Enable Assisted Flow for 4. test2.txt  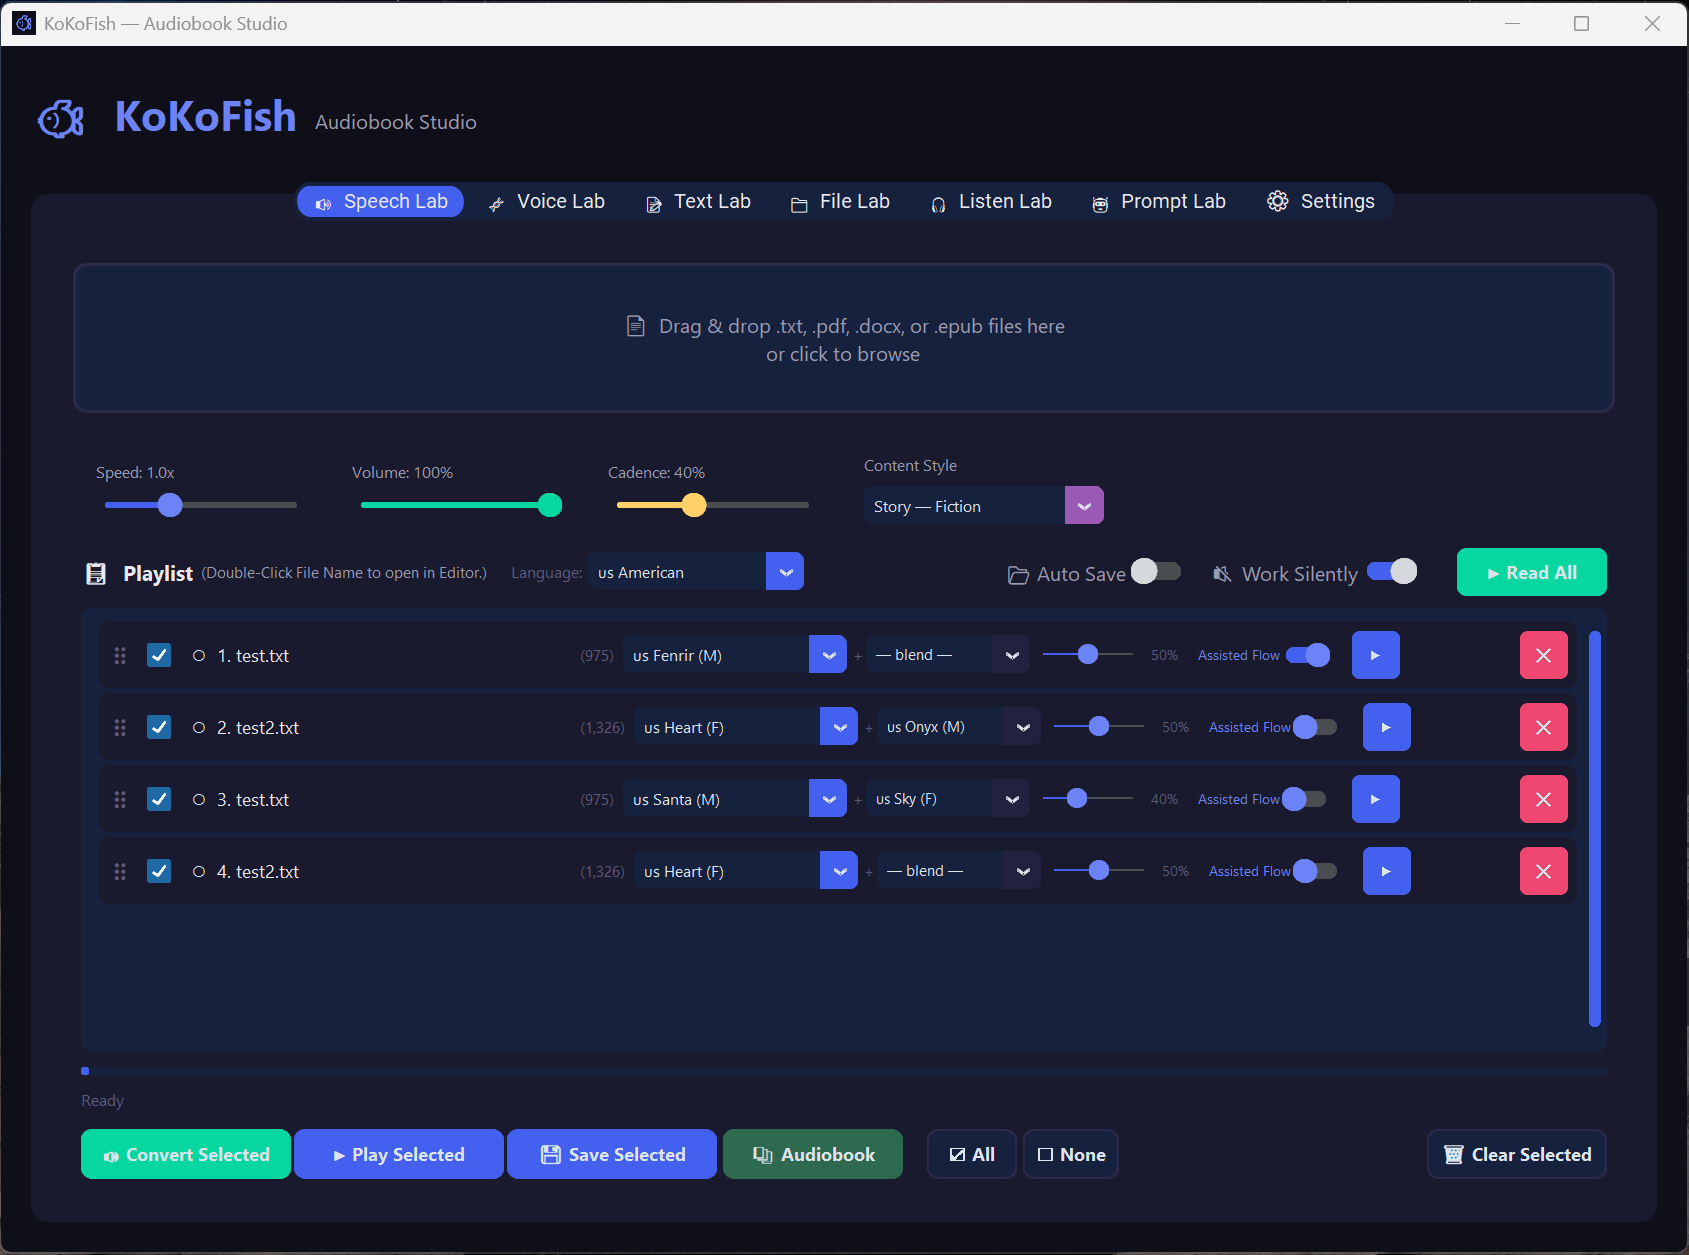[x=1315, y=871]
